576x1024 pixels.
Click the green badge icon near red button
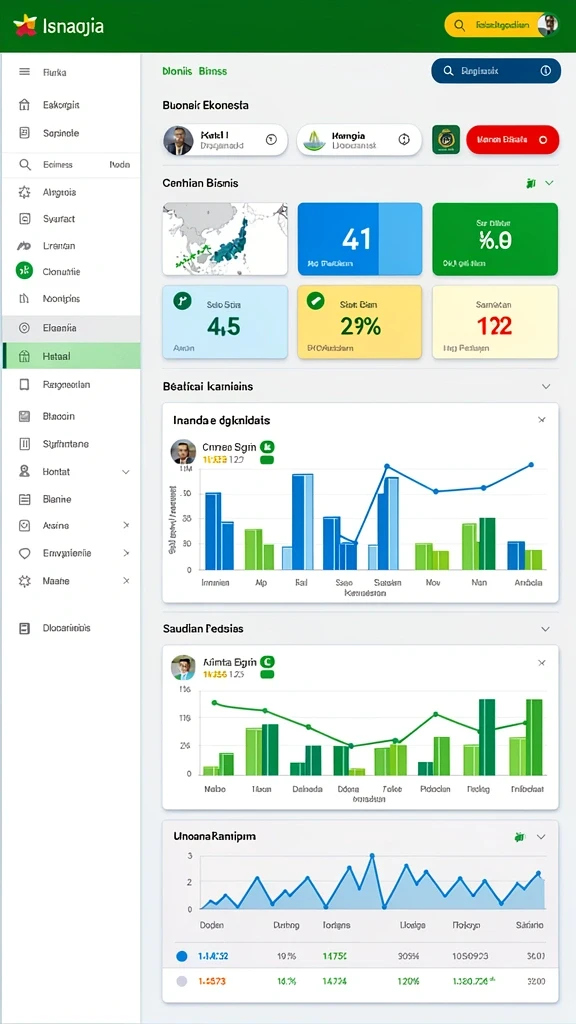coord(446,140)
